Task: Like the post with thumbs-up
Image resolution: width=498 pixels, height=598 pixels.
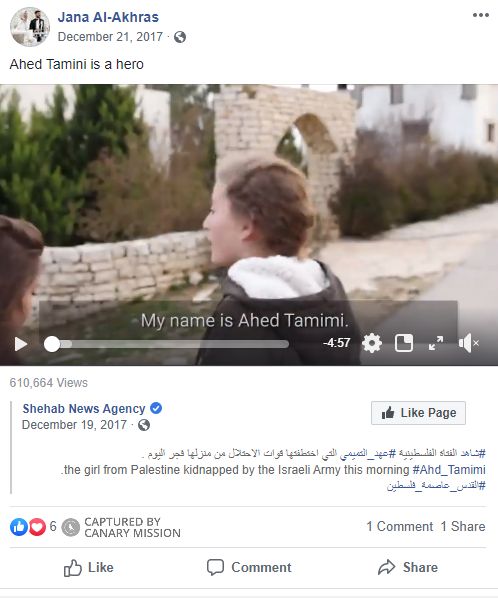Action: coord(88,567)
